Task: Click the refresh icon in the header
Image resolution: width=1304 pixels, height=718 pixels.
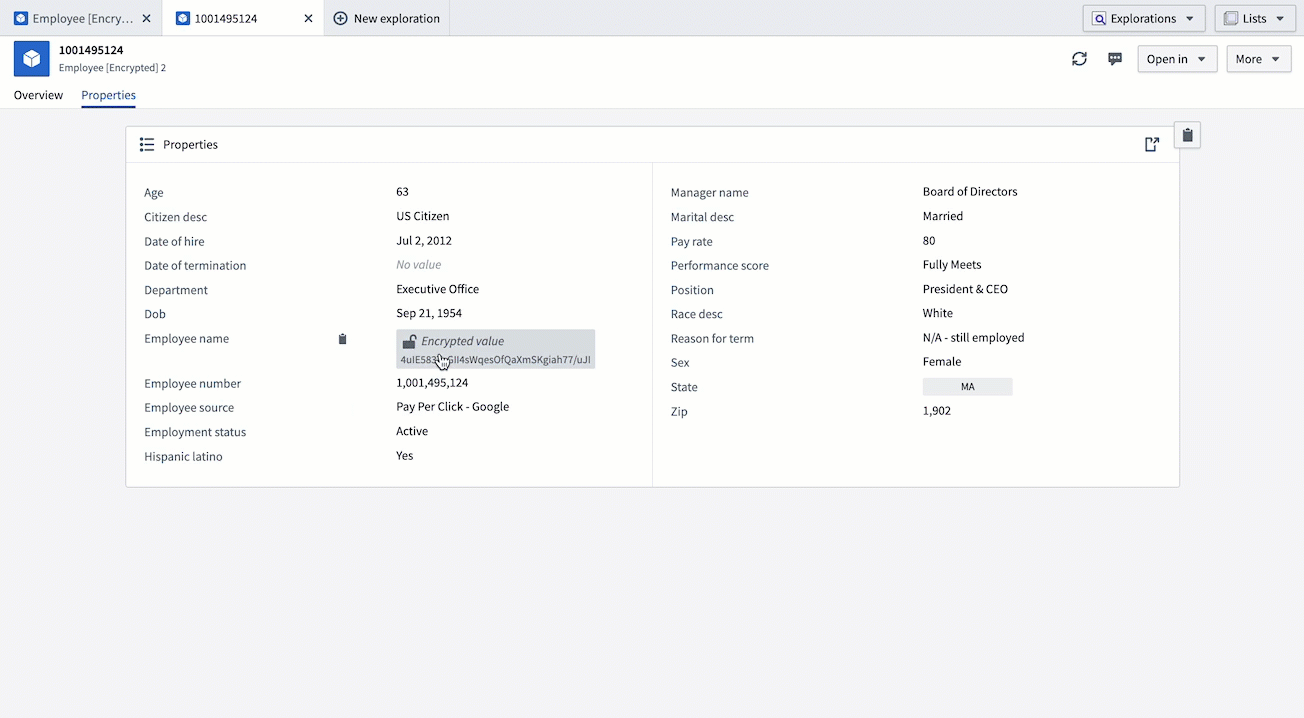Action: point(1079,59)
